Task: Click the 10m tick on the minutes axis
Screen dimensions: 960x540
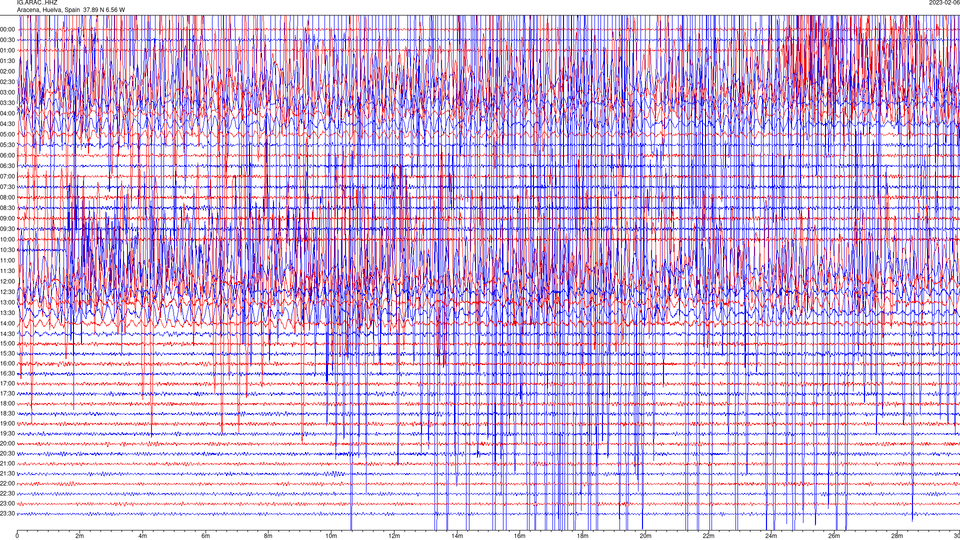Action: [331, 536]
